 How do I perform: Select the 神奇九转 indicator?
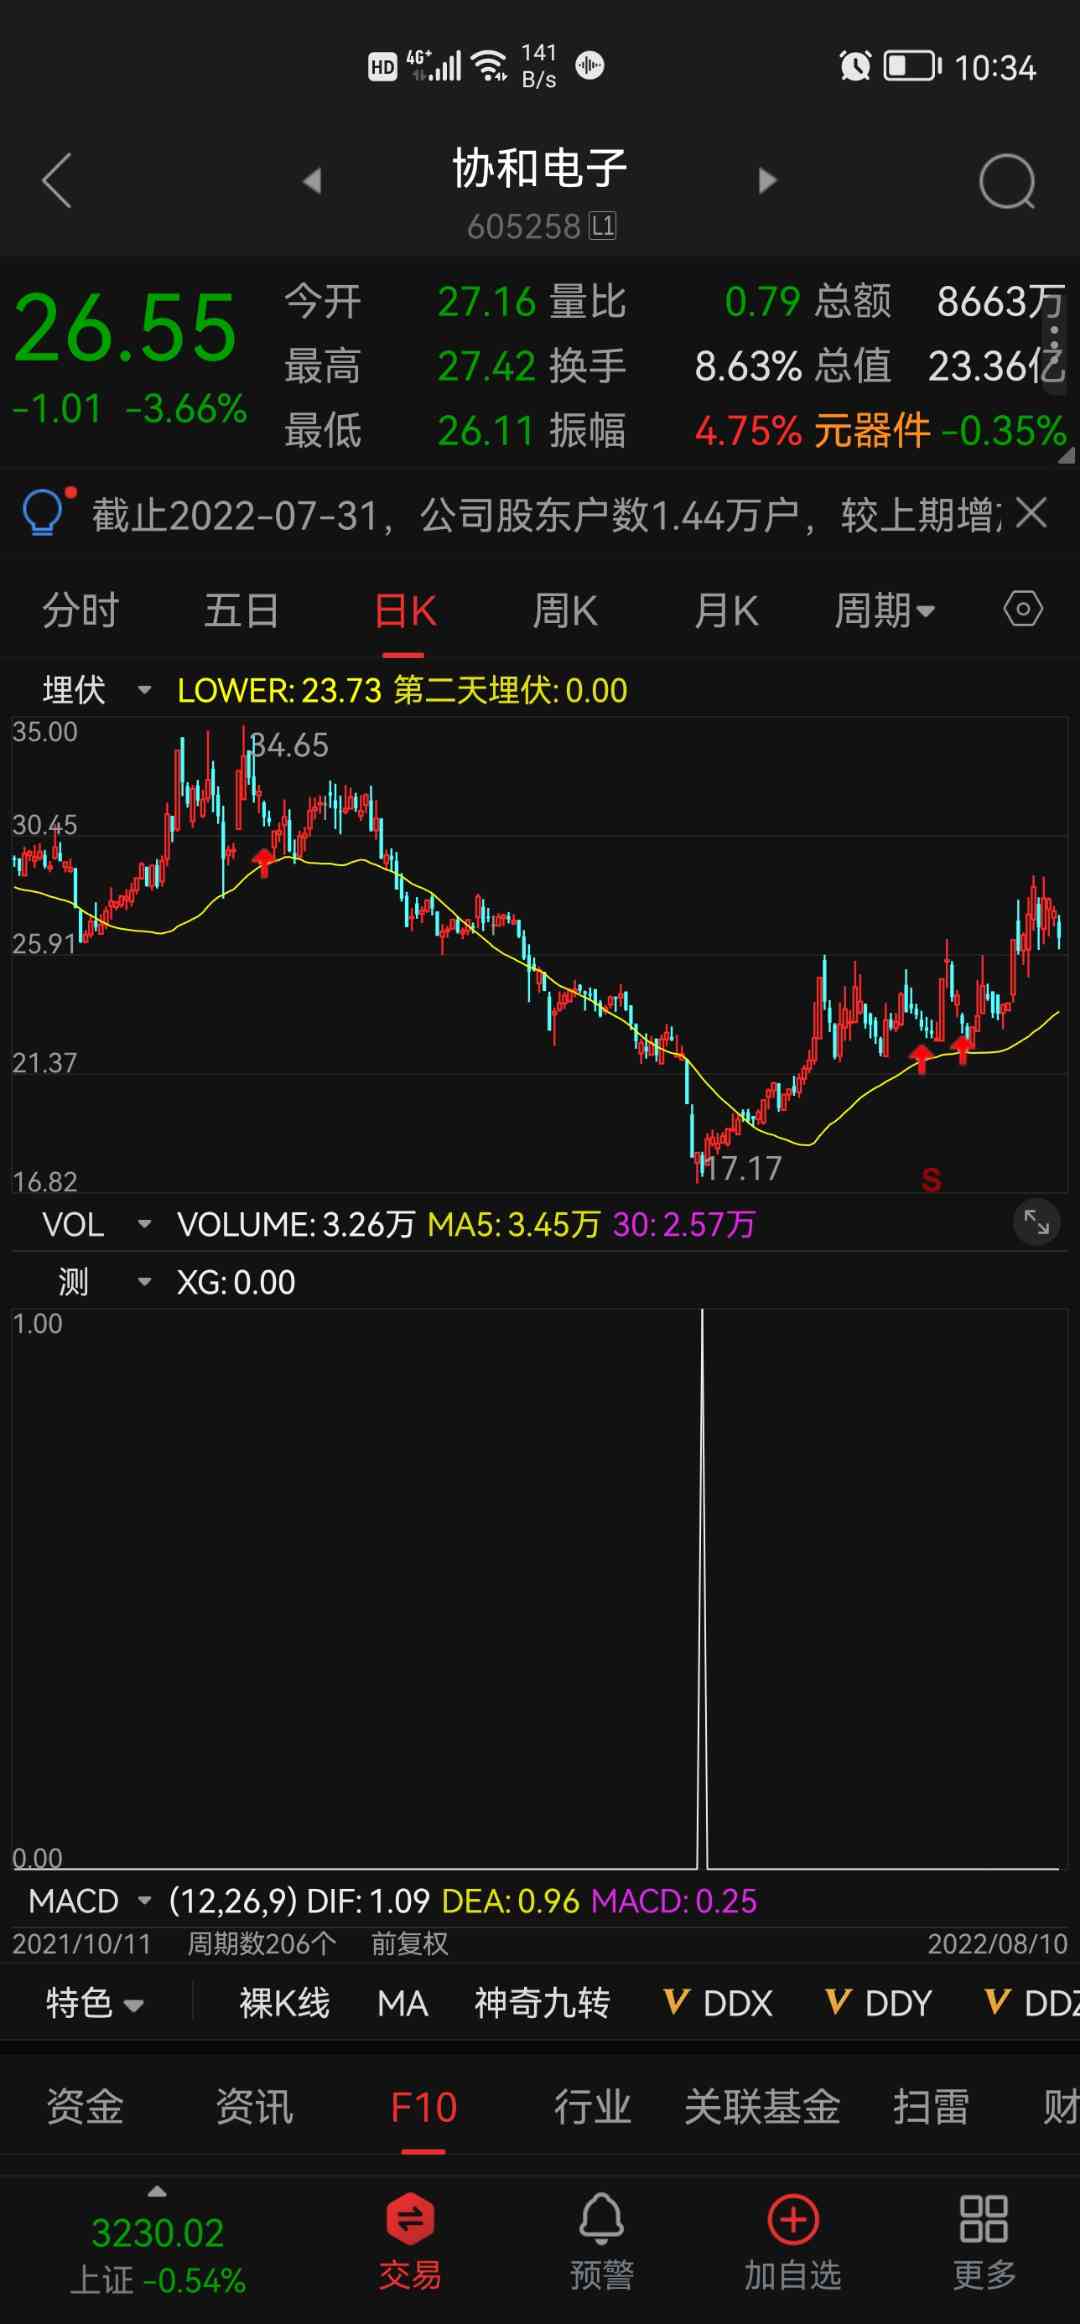pyautogui.click(x=542, y=2003)
